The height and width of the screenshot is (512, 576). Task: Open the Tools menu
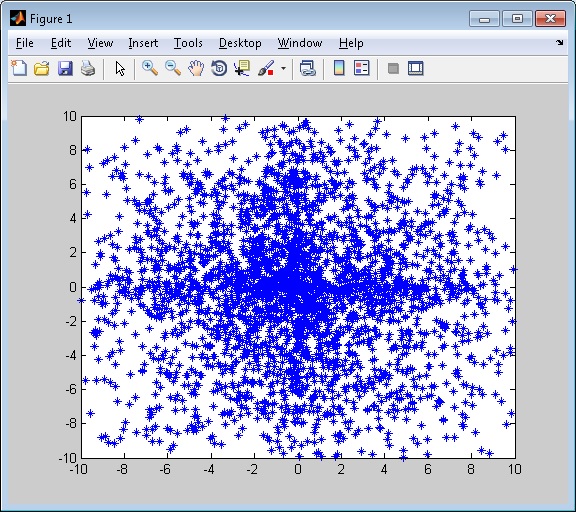click(188, 43)
